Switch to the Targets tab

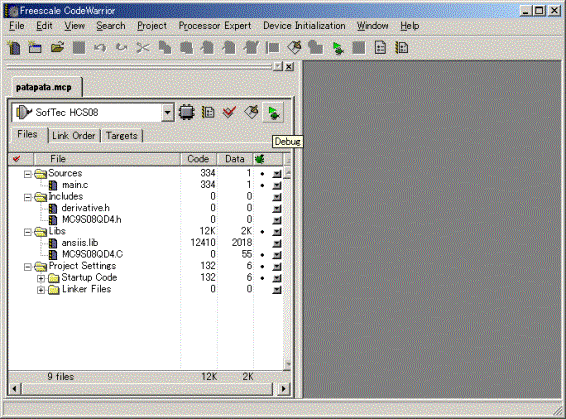(122, 136)
